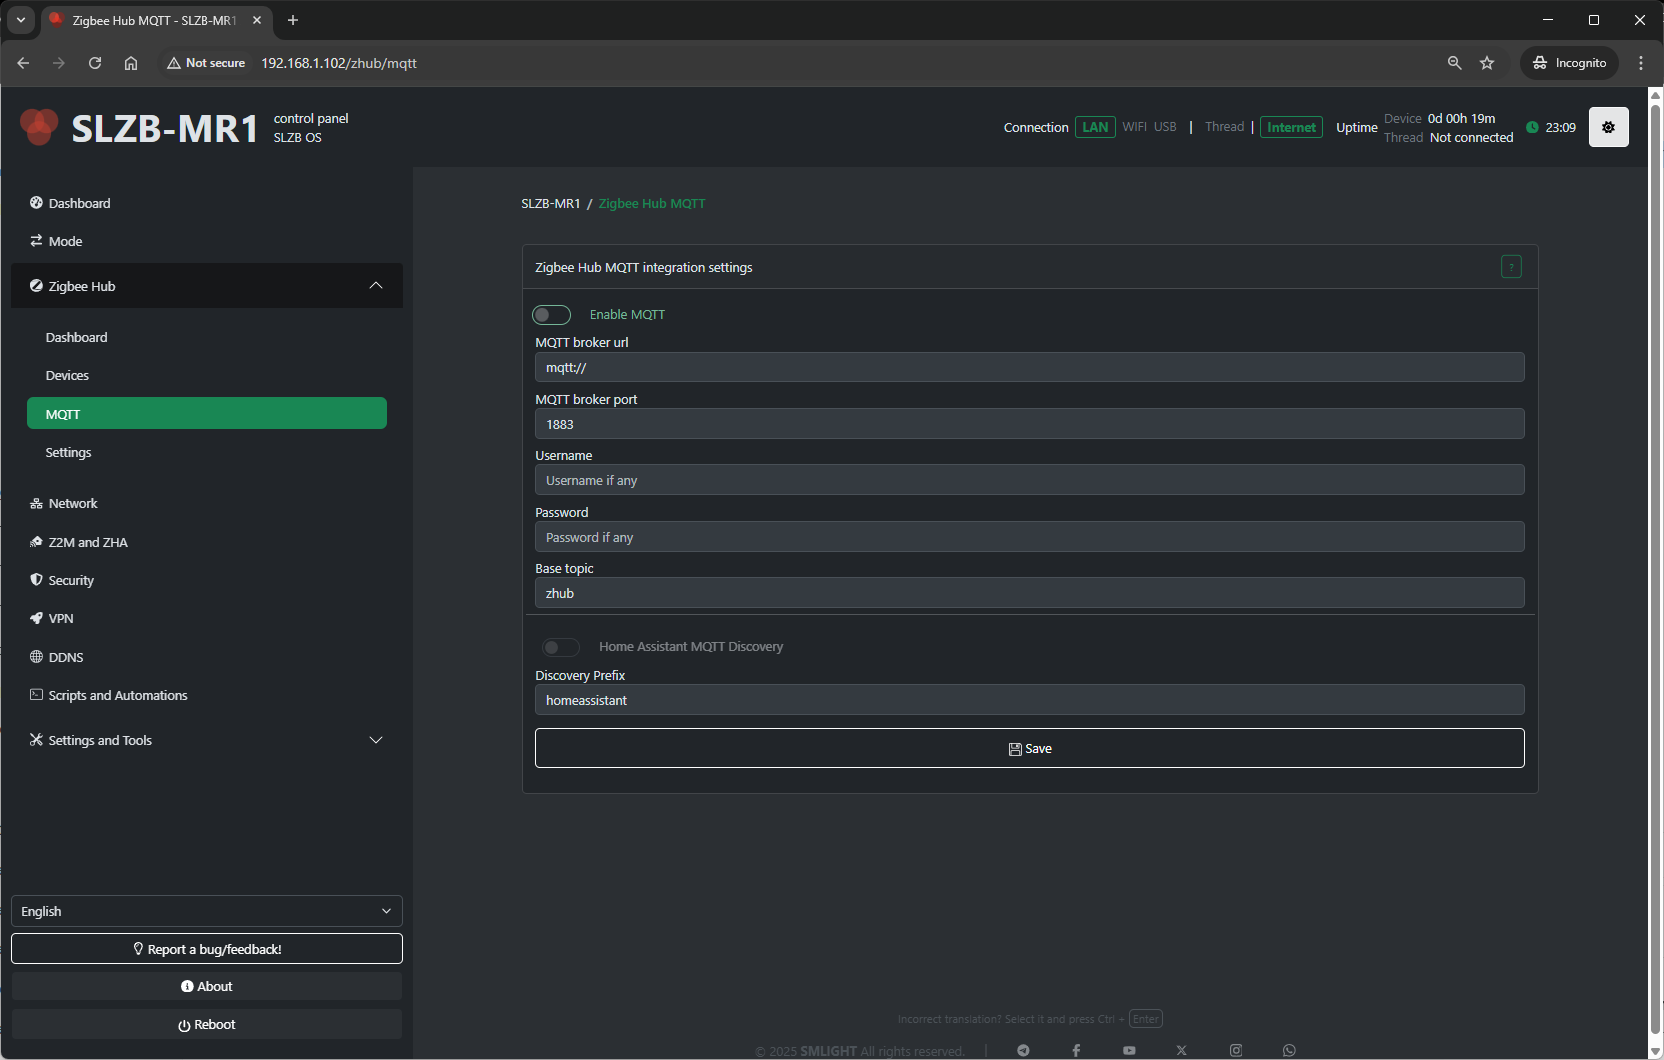Collapse the Zigbee Hub sidebar section

pos(376,286)
